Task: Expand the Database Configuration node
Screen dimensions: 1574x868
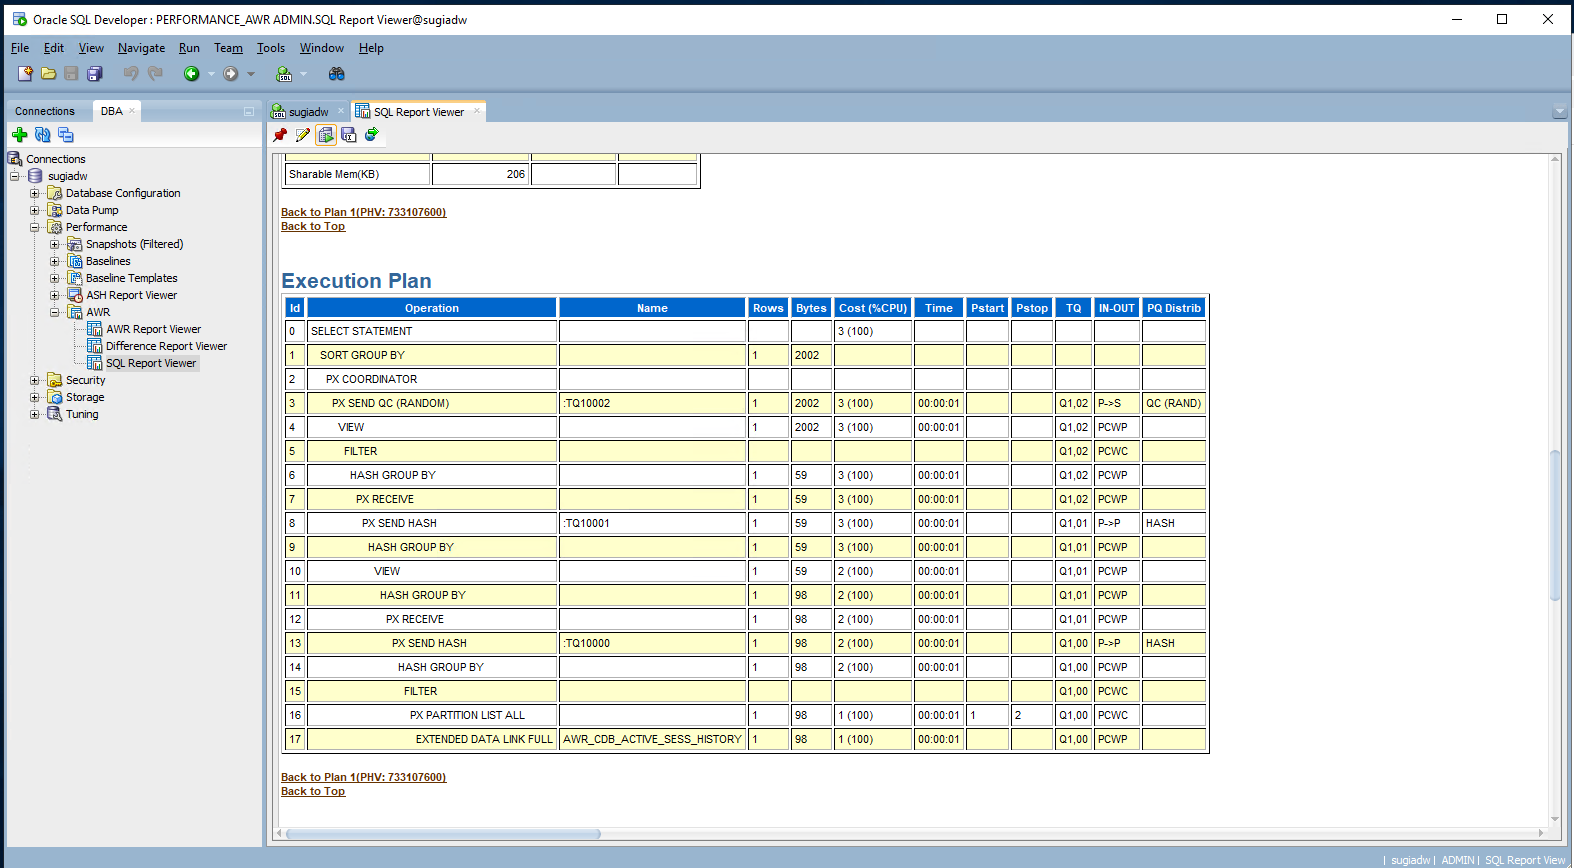Action: tap(35, 193)
